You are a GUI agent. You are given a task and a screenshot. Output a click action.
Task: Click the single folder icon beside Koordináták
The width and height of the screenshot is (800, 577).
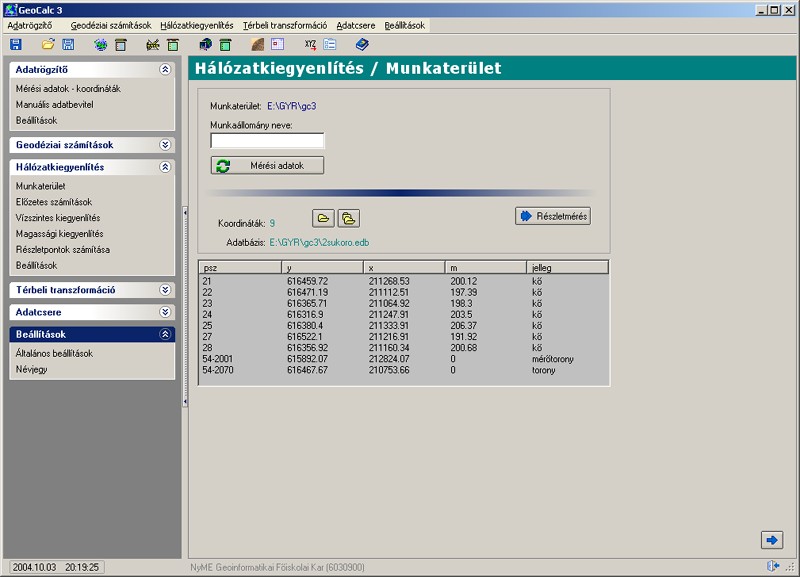(323, 218)
